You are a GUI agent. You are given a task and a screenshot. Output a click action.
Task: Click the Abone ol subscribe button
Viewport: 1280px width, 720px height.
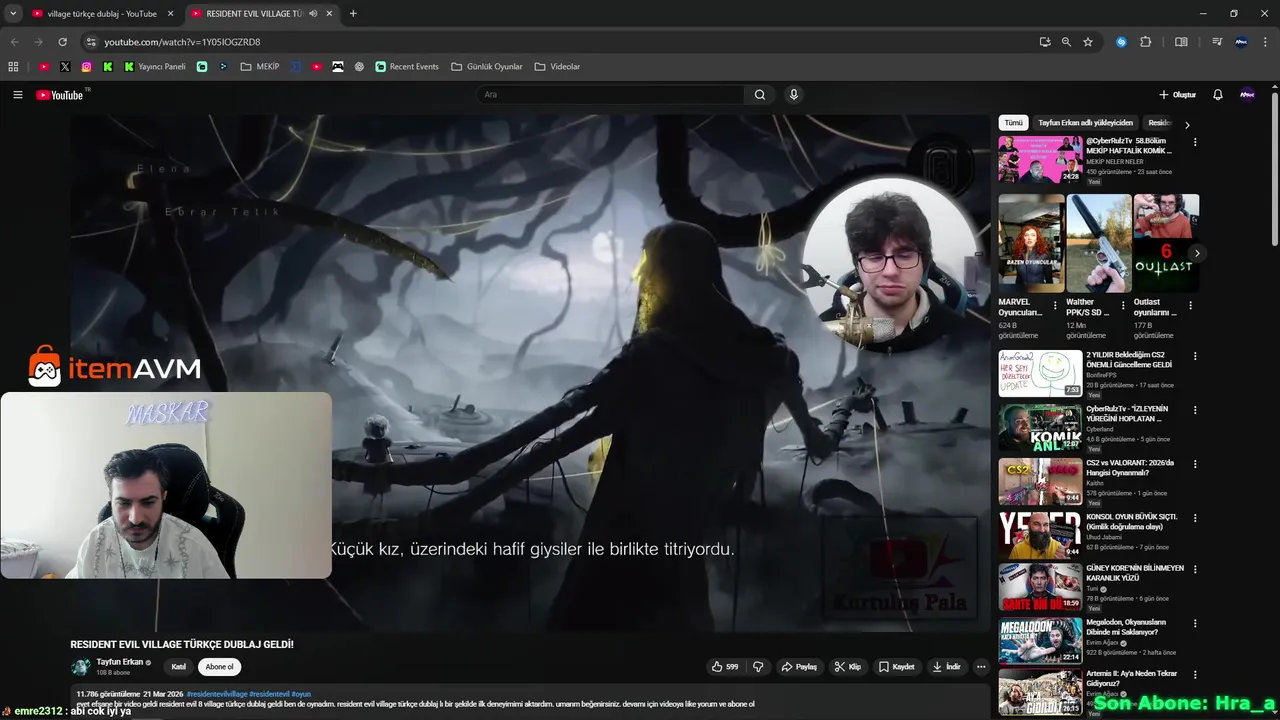coord(219,667)
